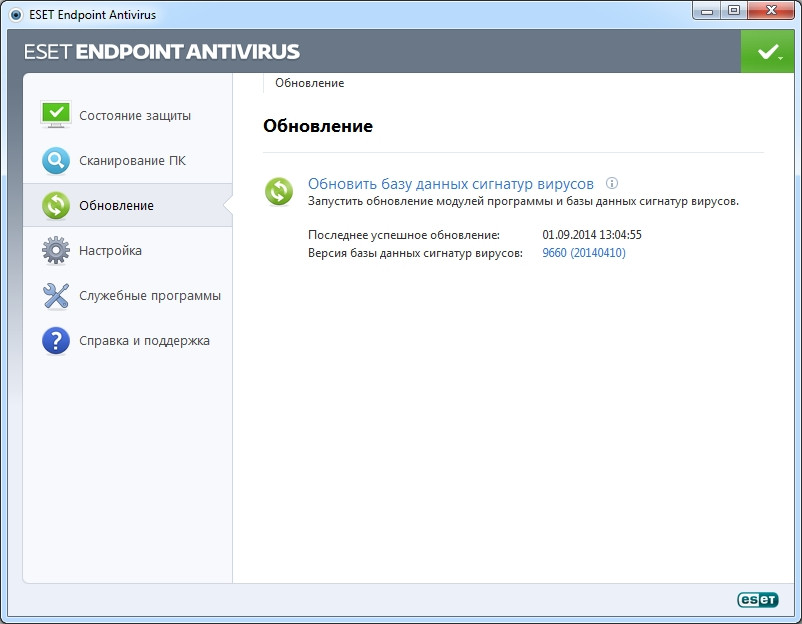Open Справка и поддержка section

(127, 341)
